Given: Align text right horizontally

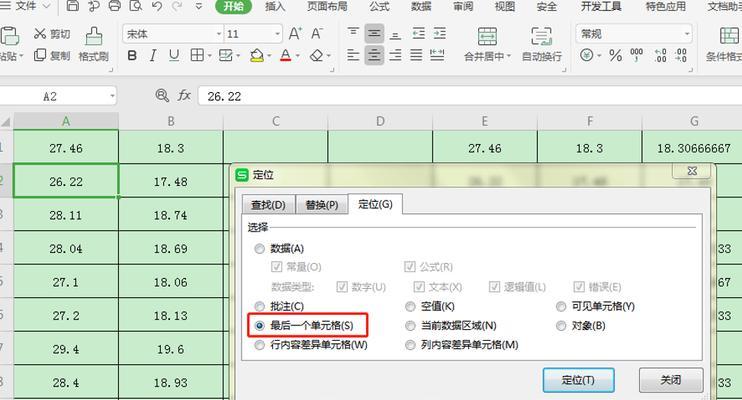Looking at the screenshot, I should [395, 55].
